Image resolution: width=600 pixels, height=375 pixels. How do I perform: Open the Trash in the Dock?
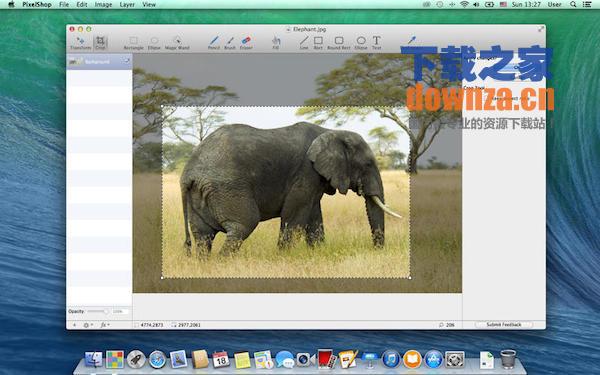coord(508,359)
